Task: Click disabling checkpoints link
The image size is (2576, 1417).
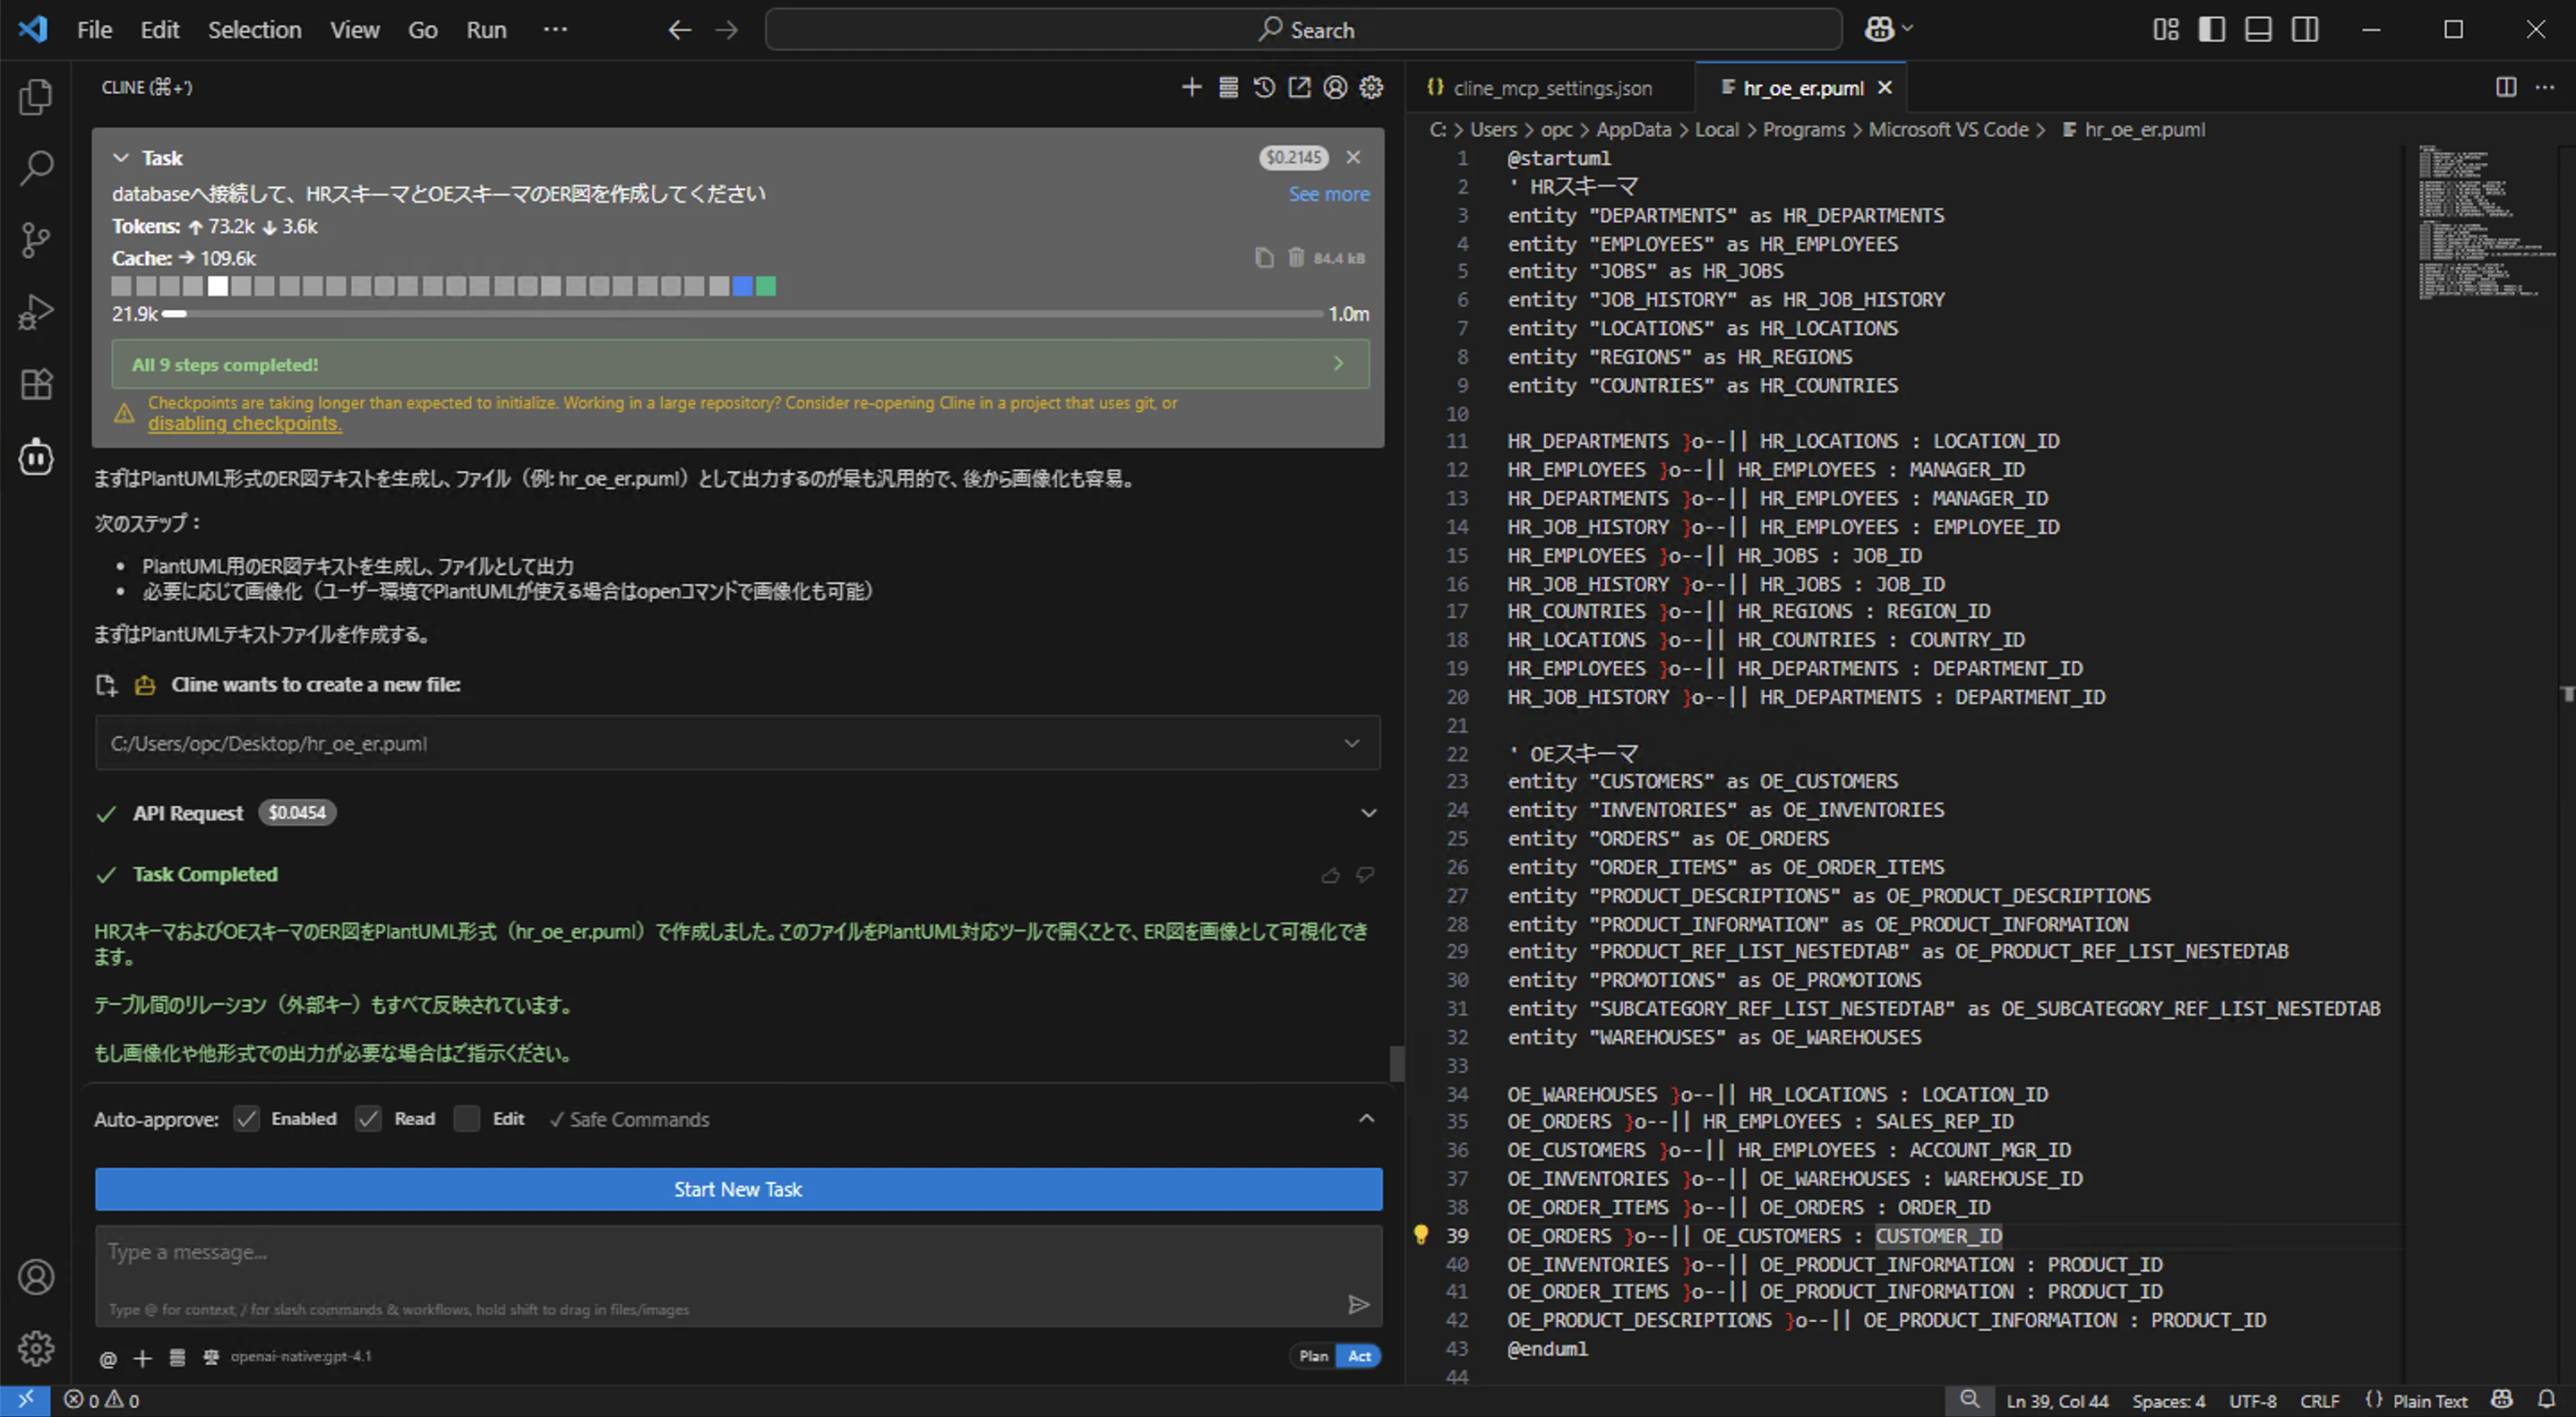Action: click(244, 424)
